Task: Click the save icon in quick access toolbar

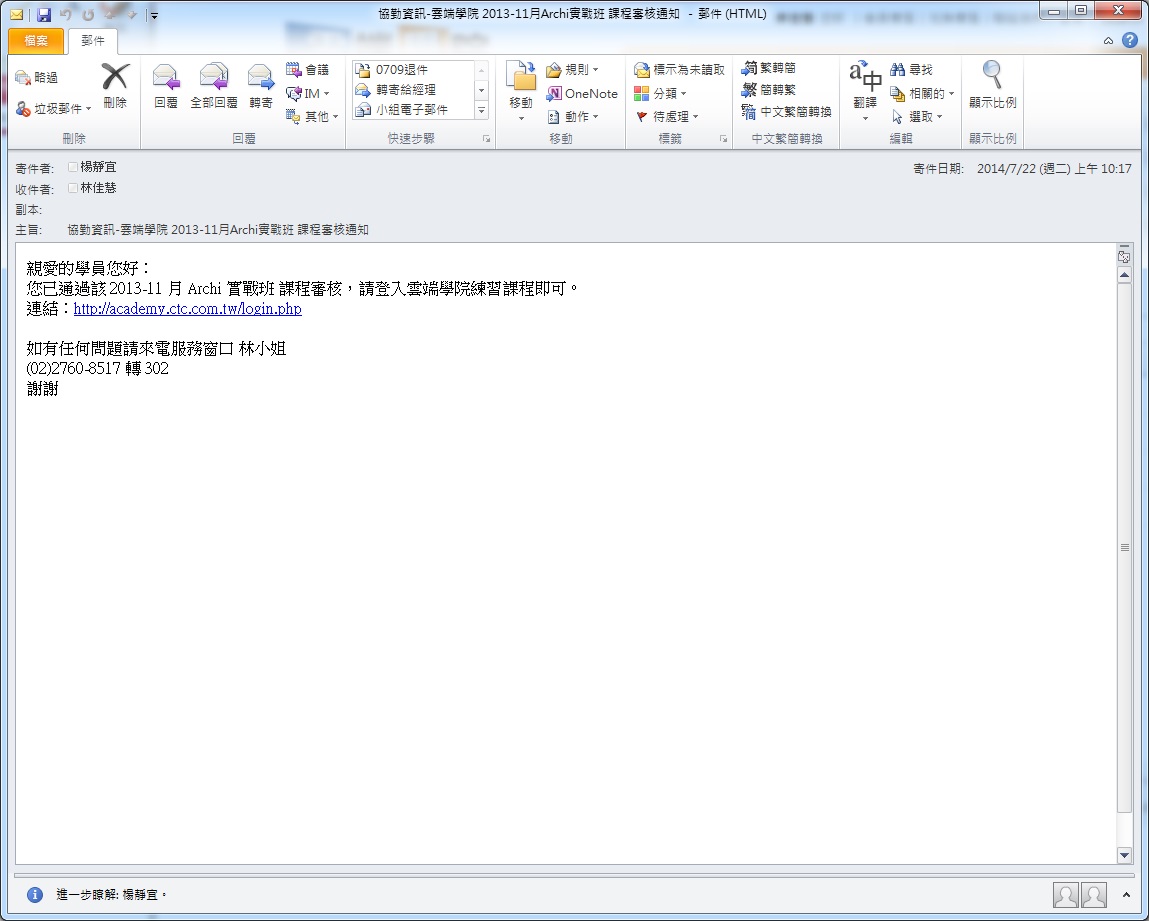Action: tap(44, 15)
